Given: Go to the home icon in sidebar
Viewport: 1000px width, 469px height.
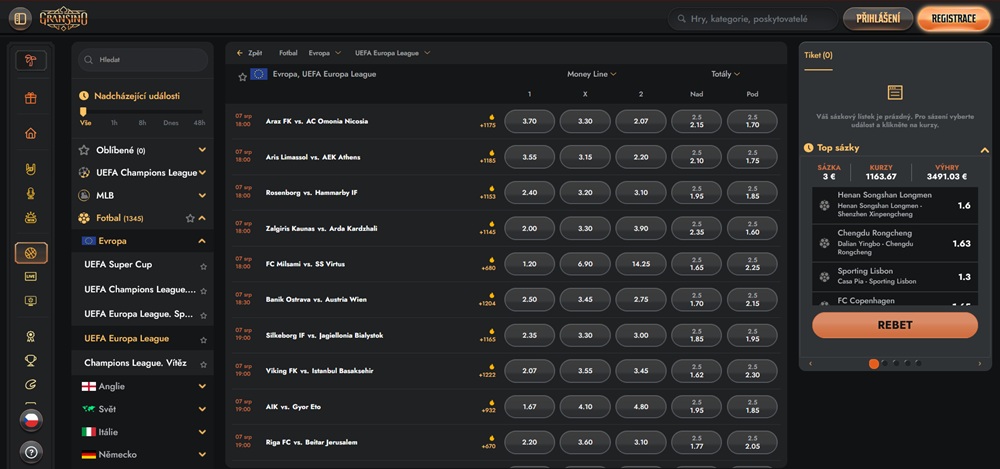Looking at the screenshot, I should pyautogui.click(x=31, y=133).
